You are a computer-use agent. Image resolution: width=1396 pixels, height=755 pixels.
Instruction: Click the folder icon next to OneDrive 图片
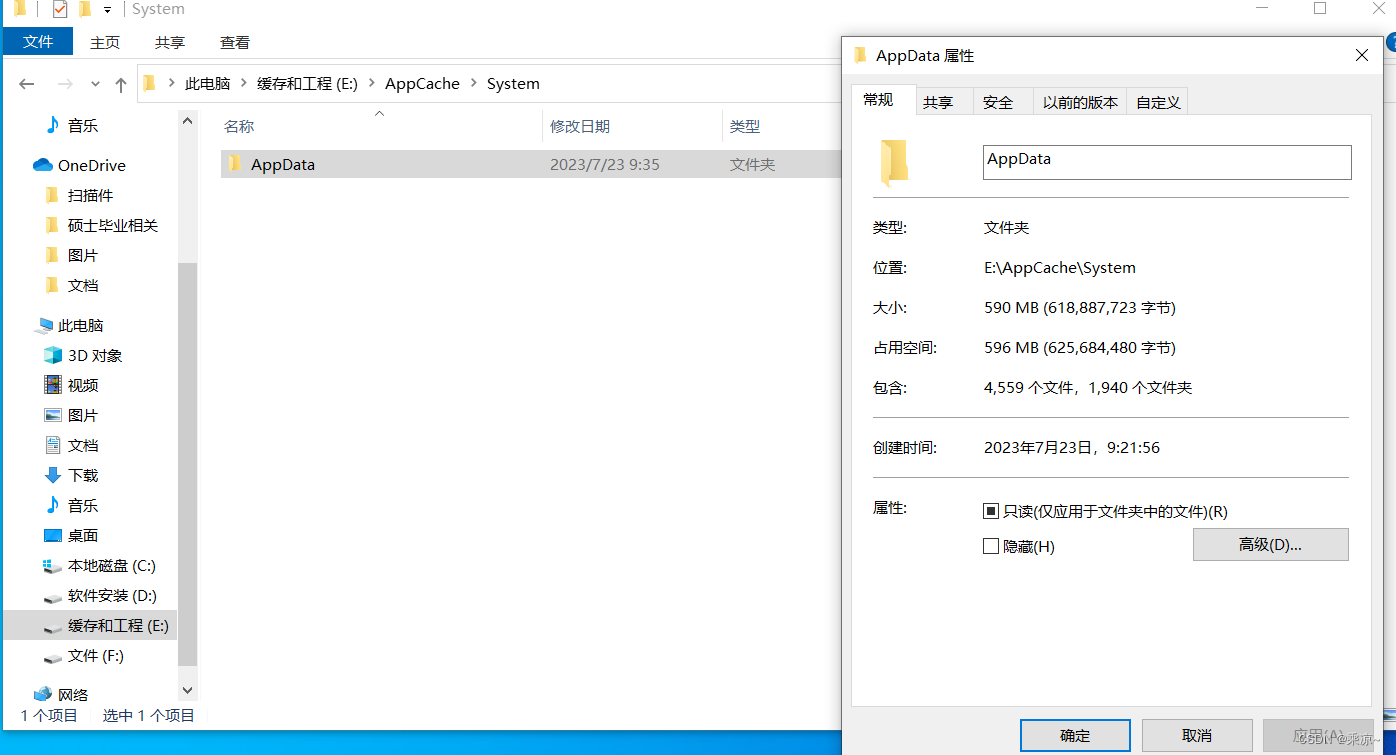click(52, 255)
